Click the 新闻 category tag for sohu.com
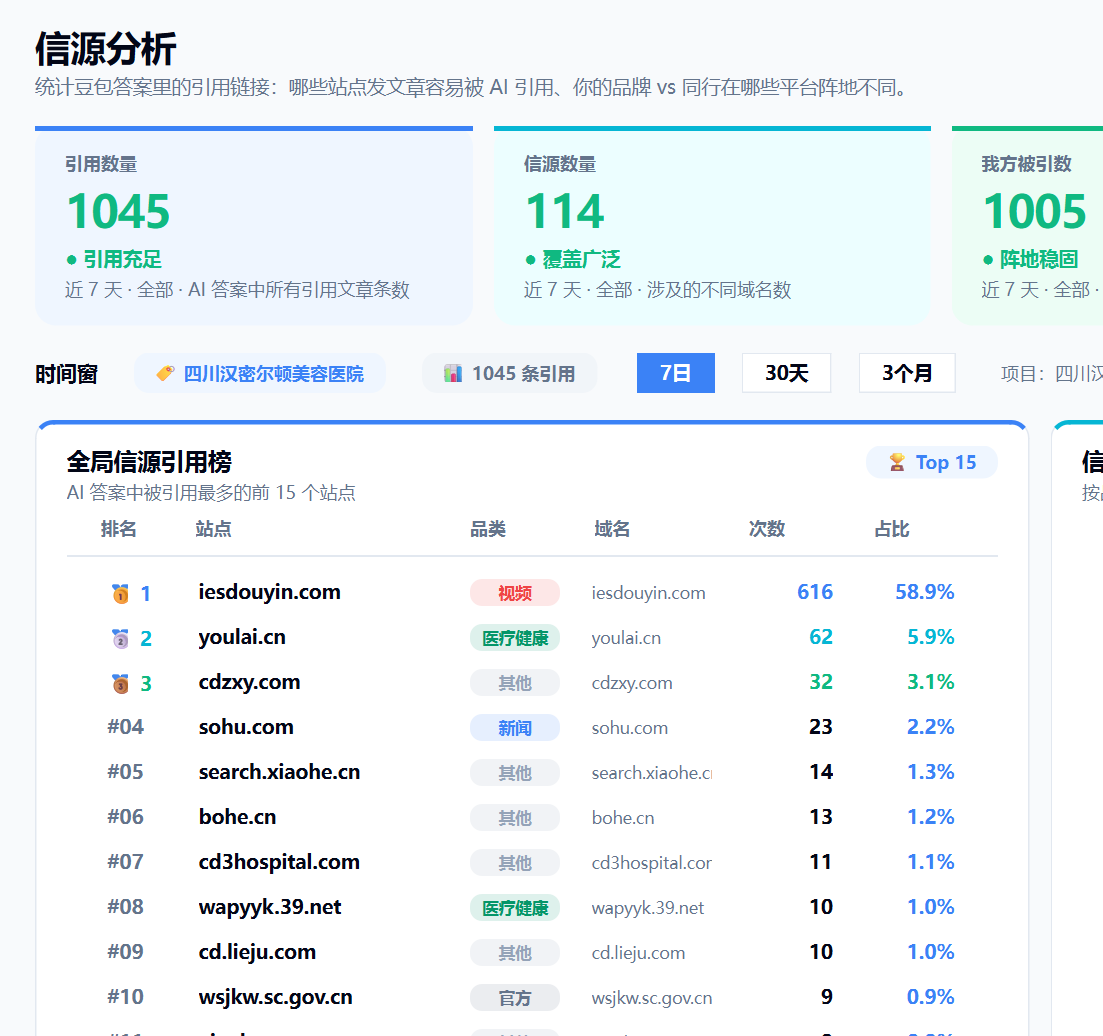The width and height of the screenshot is (1103, 1036). [x=515, y=728]
